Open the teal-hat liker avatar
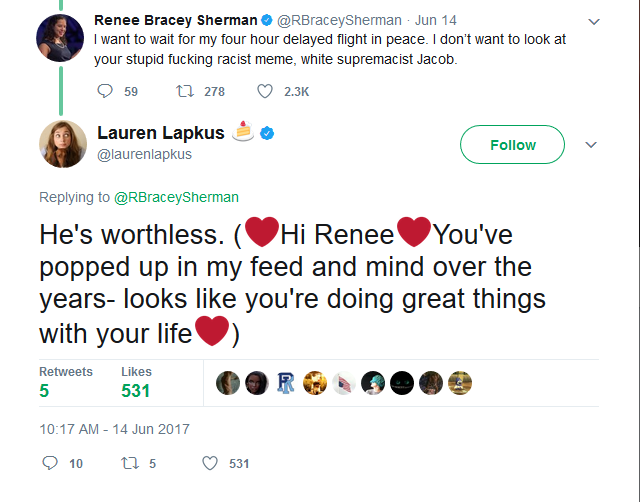 tap(373, 383)
